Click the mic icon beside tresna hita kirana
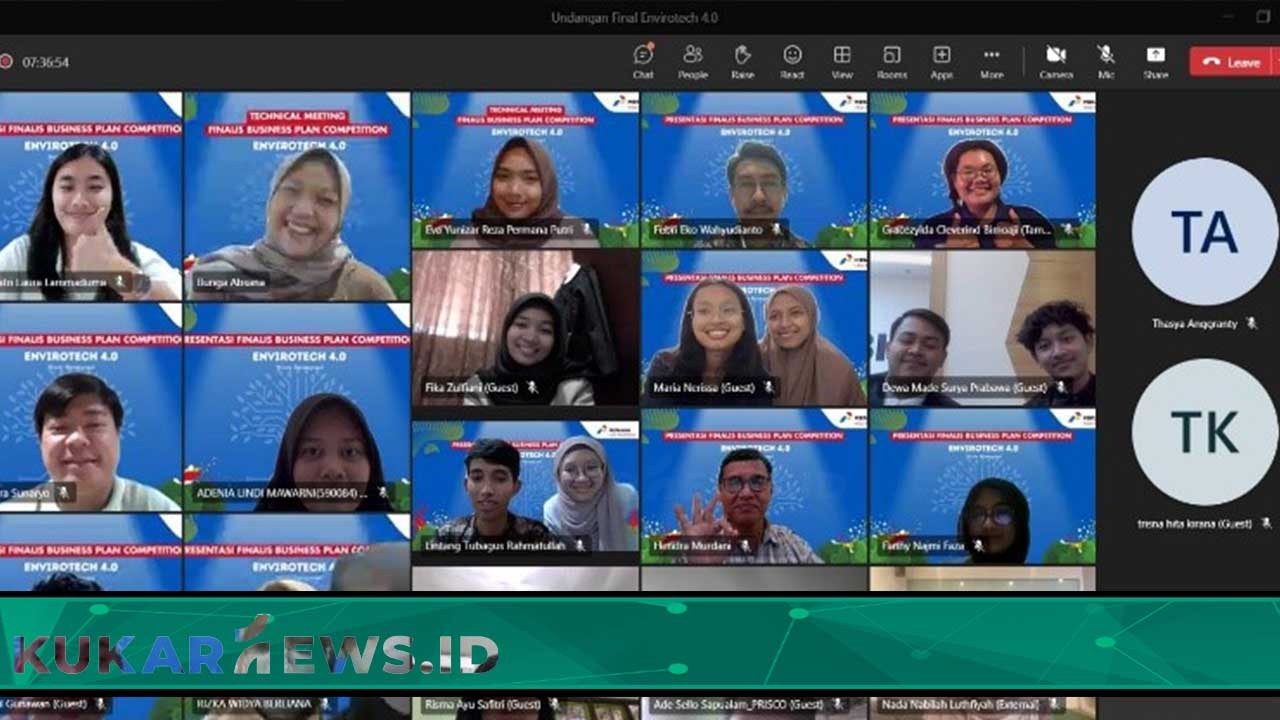This screenshot has height=720, width=1280. coord(1268,524)
